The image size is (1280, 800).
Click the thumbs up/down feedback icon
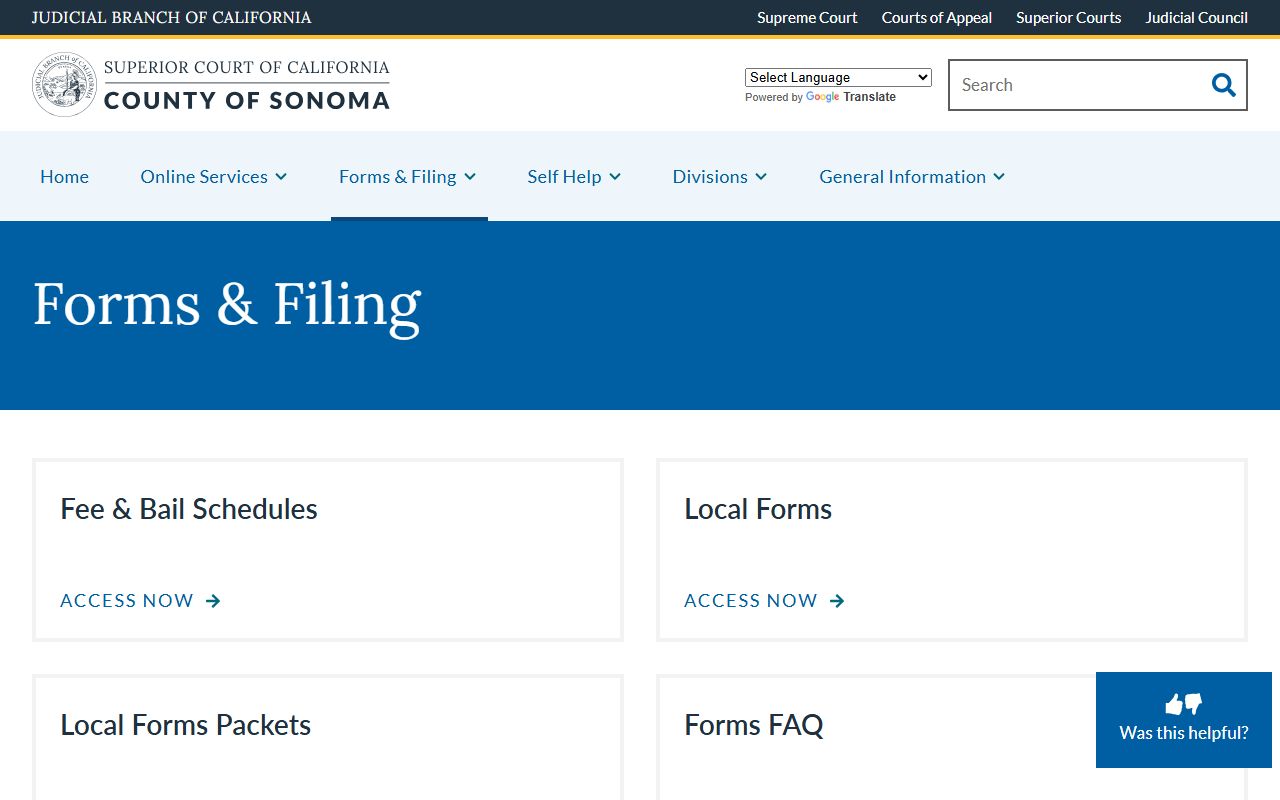click(1184, 704)
